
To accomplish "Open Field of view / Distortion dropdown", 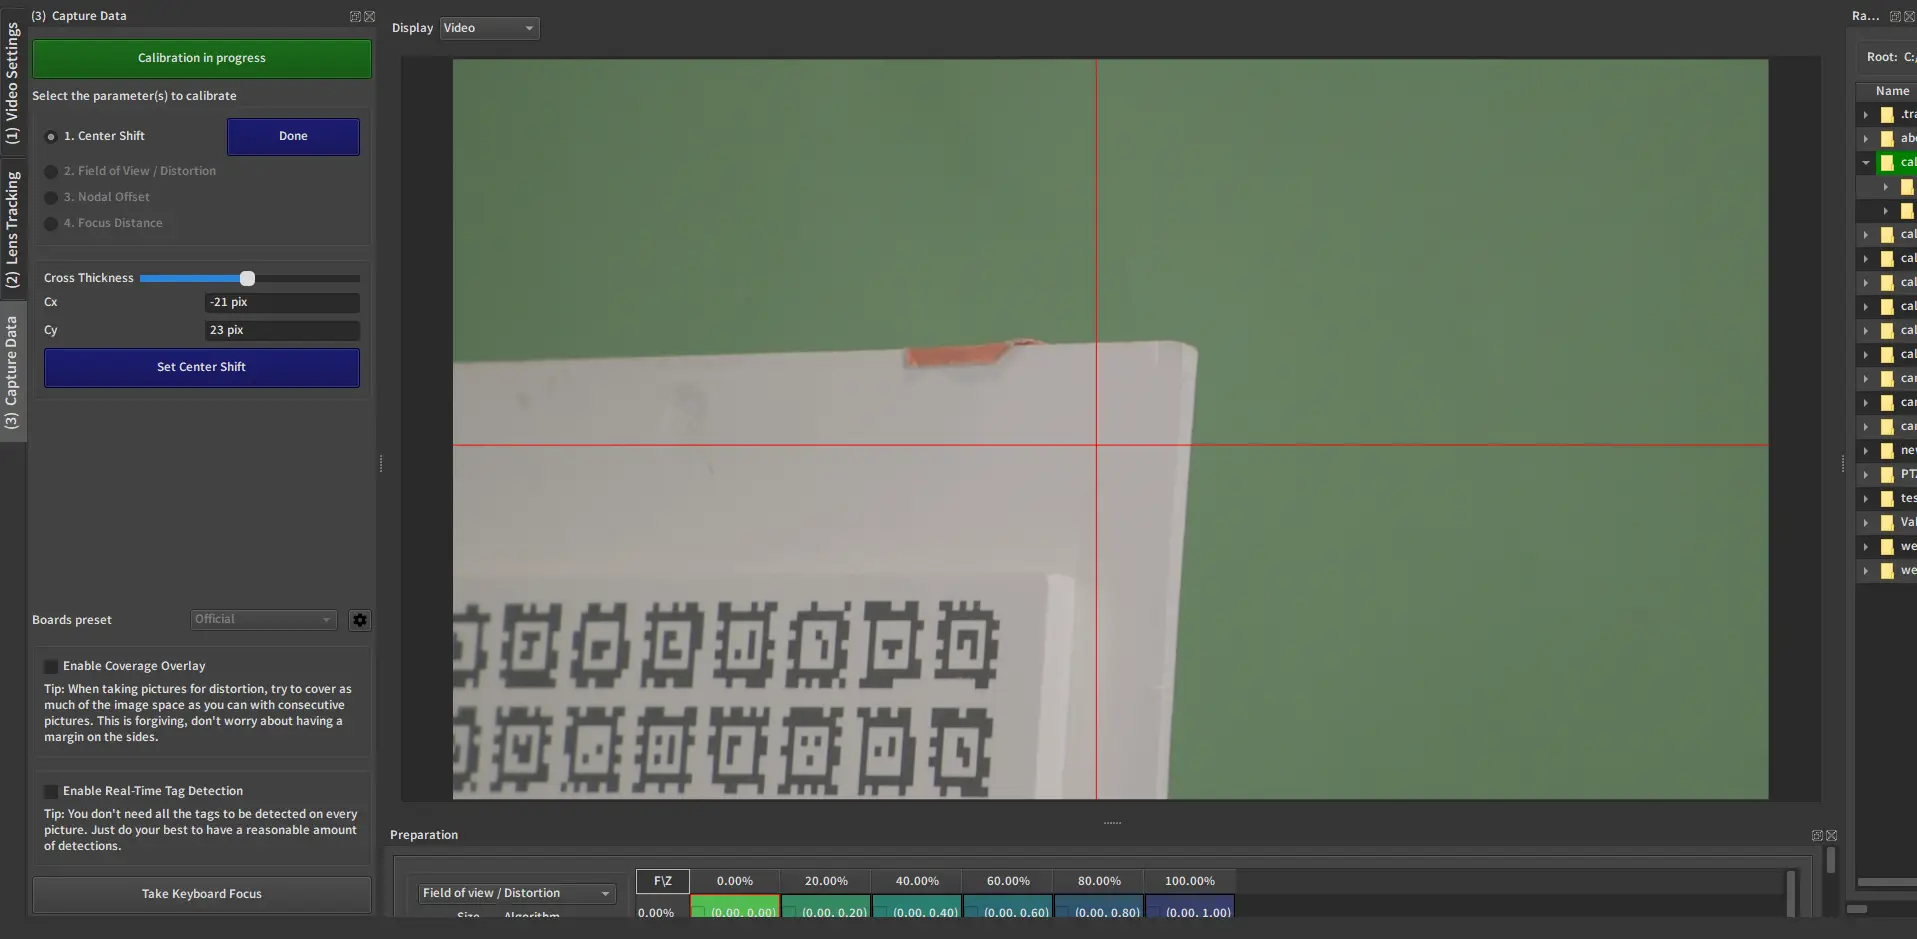I will (515, 893).
